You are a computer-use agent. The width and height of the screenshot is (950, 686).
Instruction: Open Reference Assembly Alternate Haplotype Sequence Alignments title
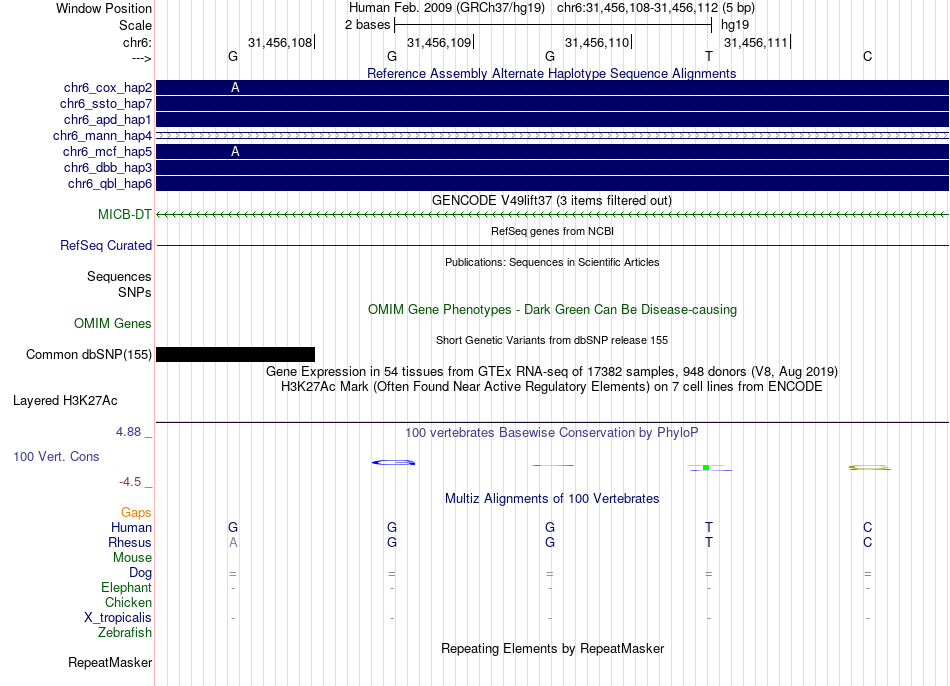[552, 73]
